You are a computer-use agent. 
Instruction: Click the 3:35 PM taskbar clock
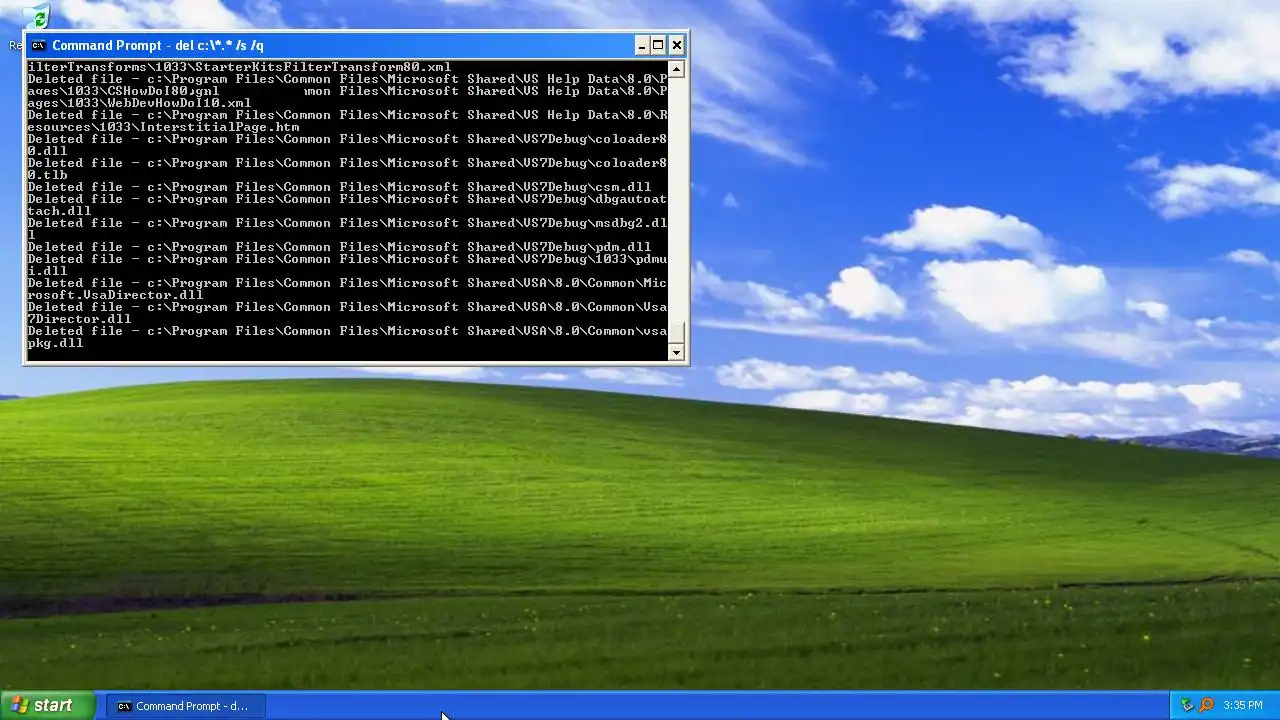pos(1242,706)
